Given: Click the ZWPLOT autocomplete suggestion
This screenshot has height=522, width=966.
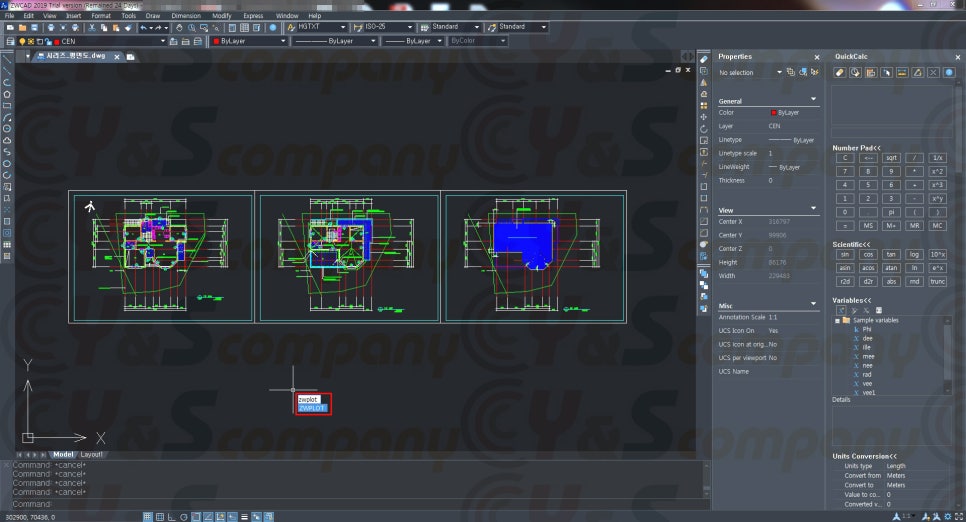Looking at the screenshot, I should tap(312, 408).
